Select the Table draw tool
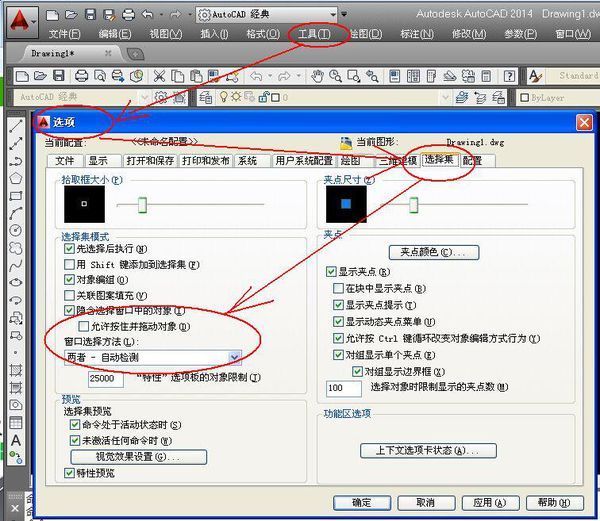The width and height of the screenshot is (600, 521). (16, 423)
